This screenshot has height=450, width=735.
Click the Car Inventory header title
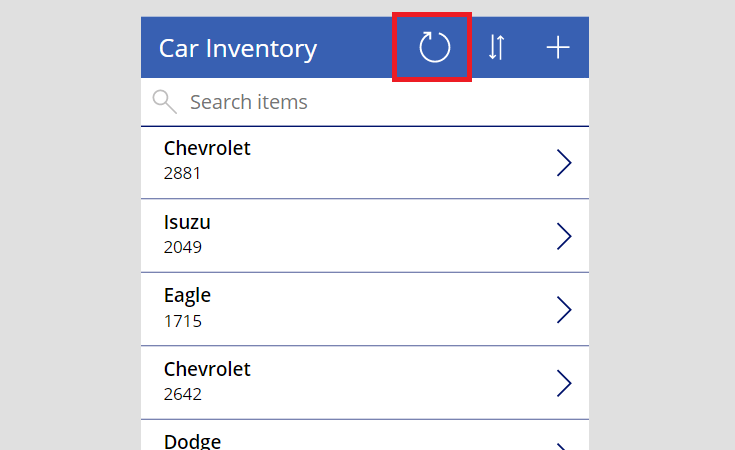pos(238,49)
